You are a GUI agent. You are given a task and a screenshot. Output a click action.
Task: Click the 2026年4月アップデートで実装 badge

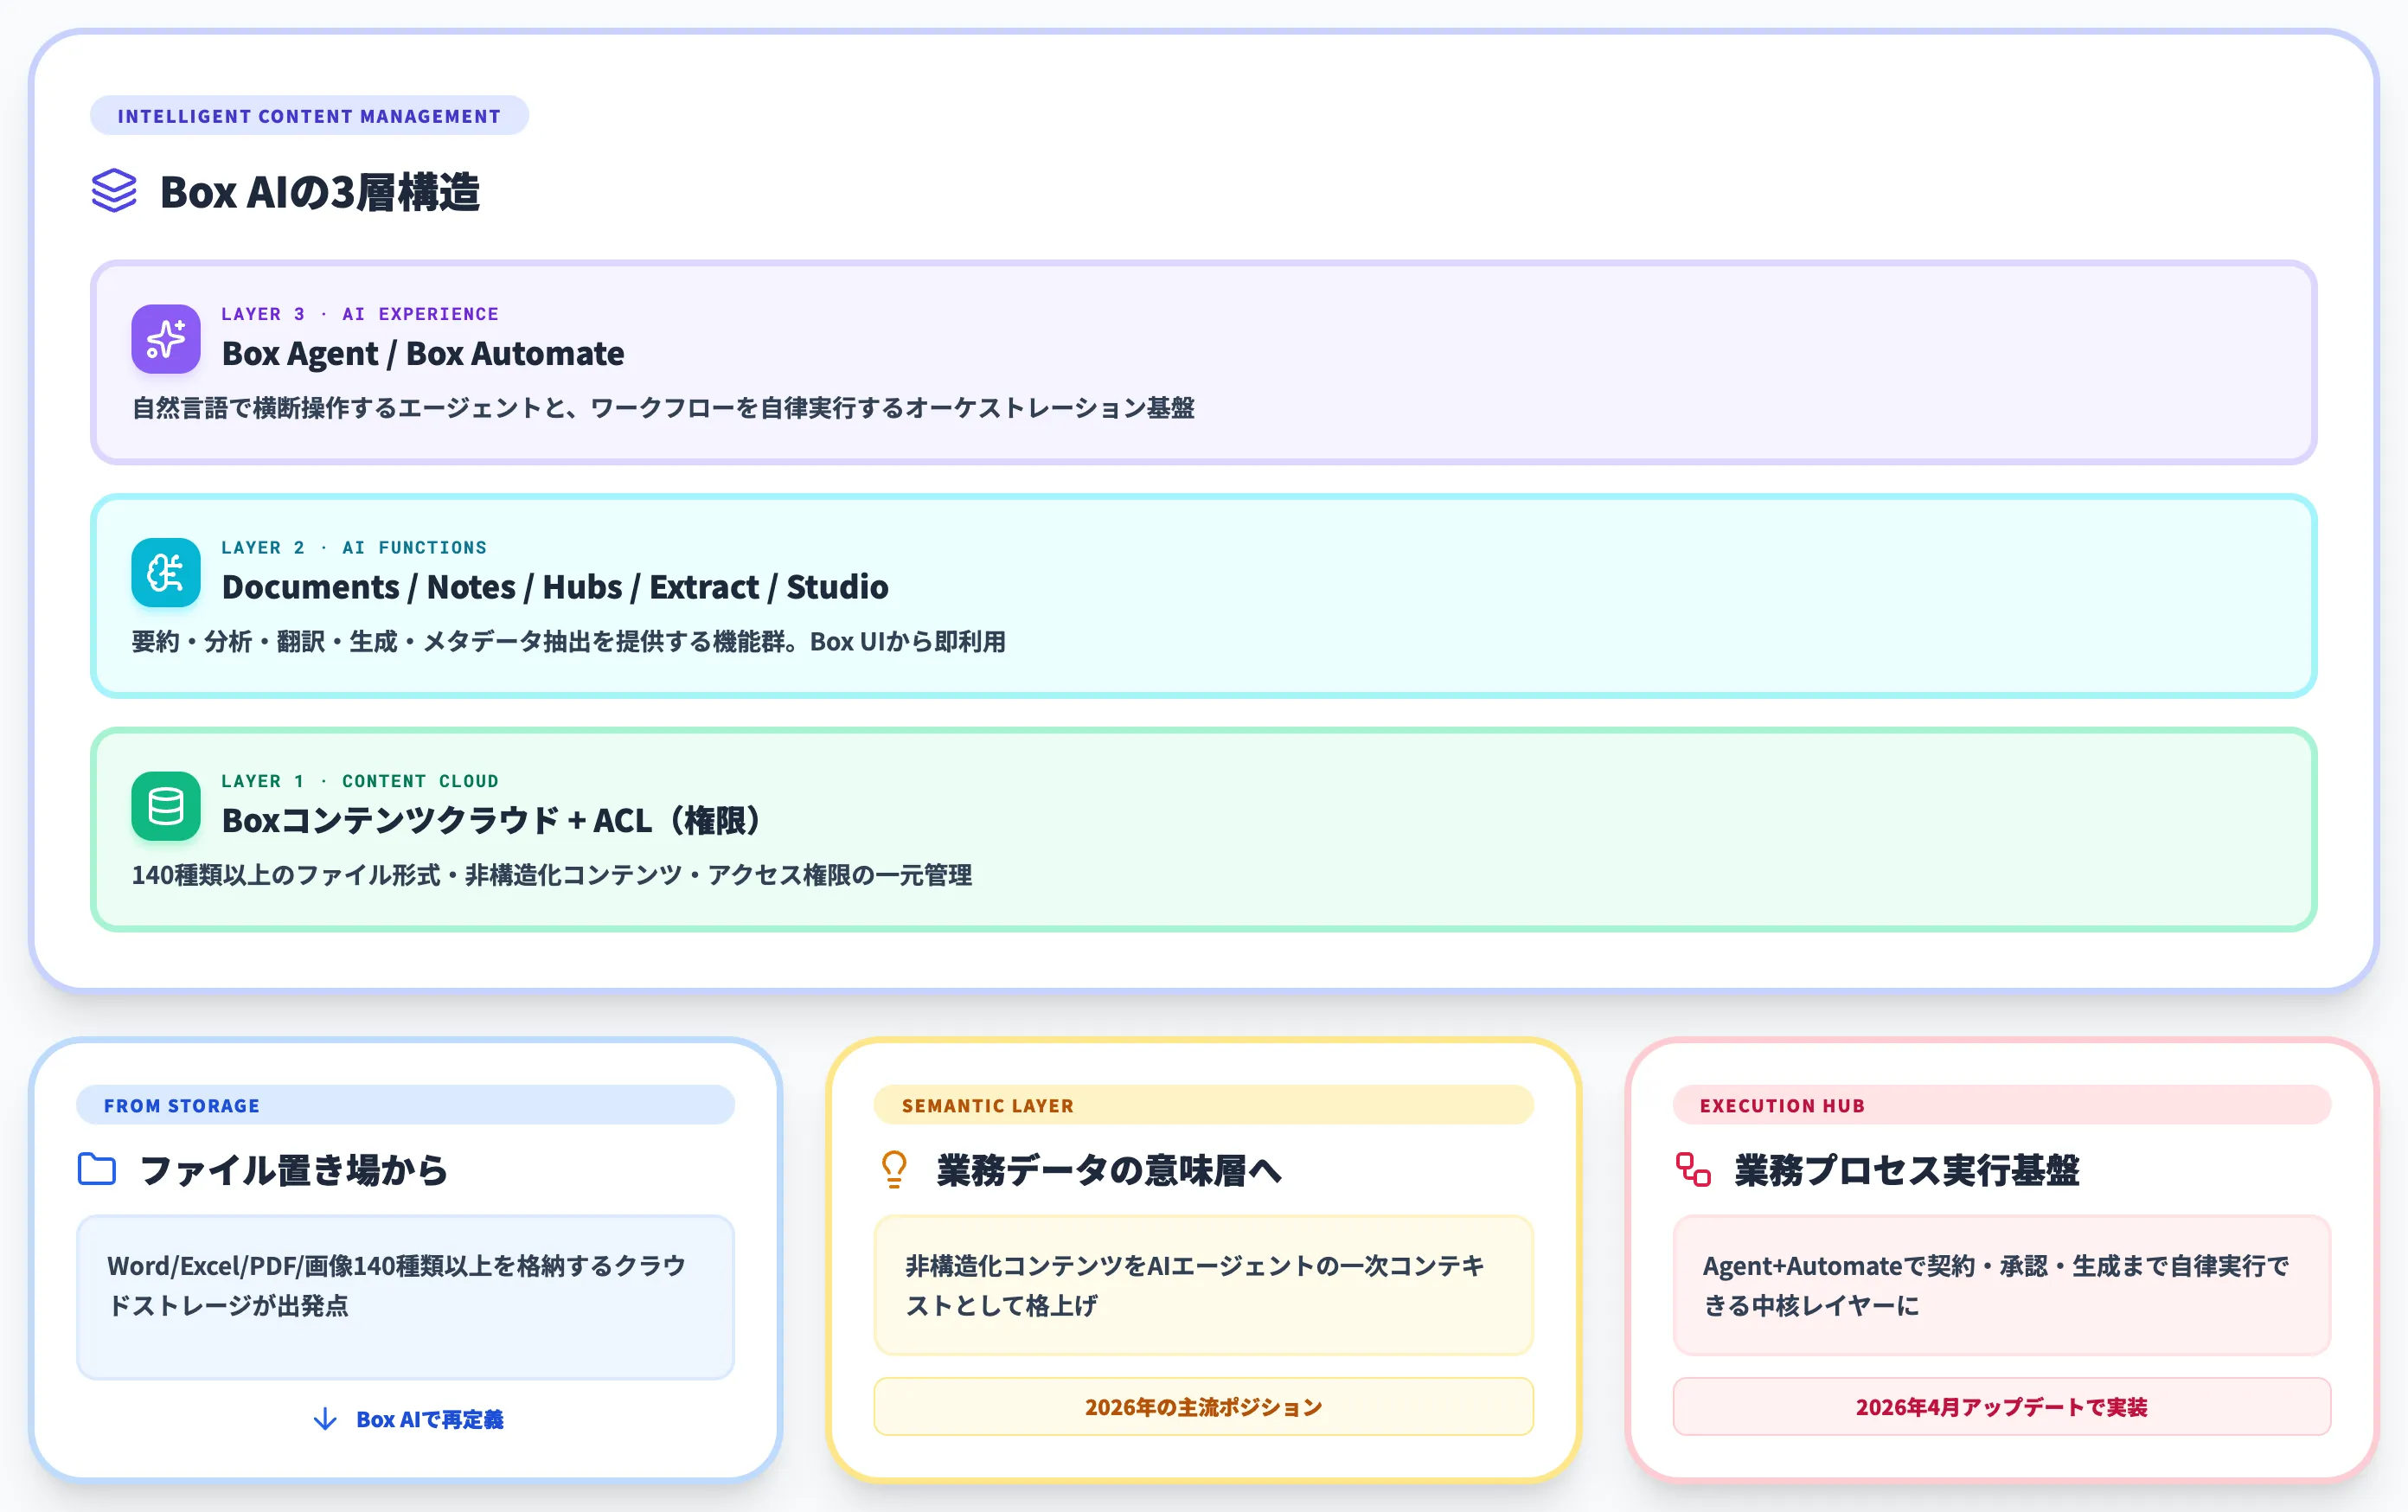(2001, 1407)
